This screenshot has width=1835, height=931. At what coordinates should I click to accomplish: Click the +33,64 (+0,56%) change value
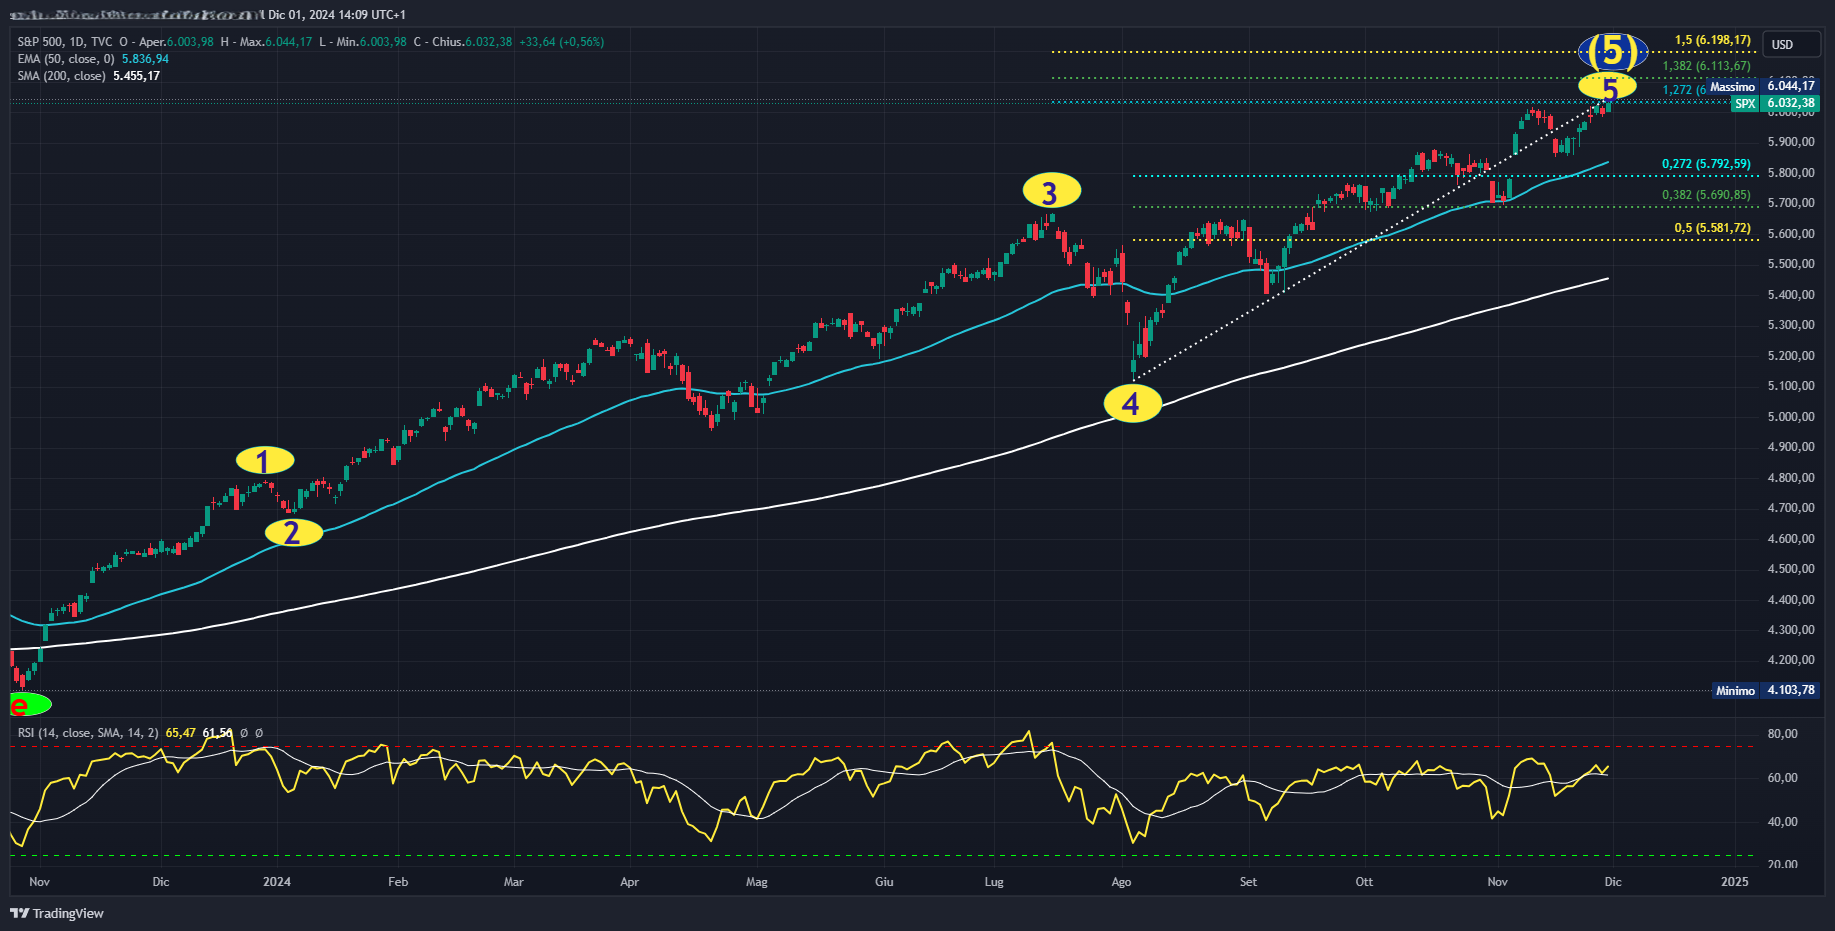(561, 42)
